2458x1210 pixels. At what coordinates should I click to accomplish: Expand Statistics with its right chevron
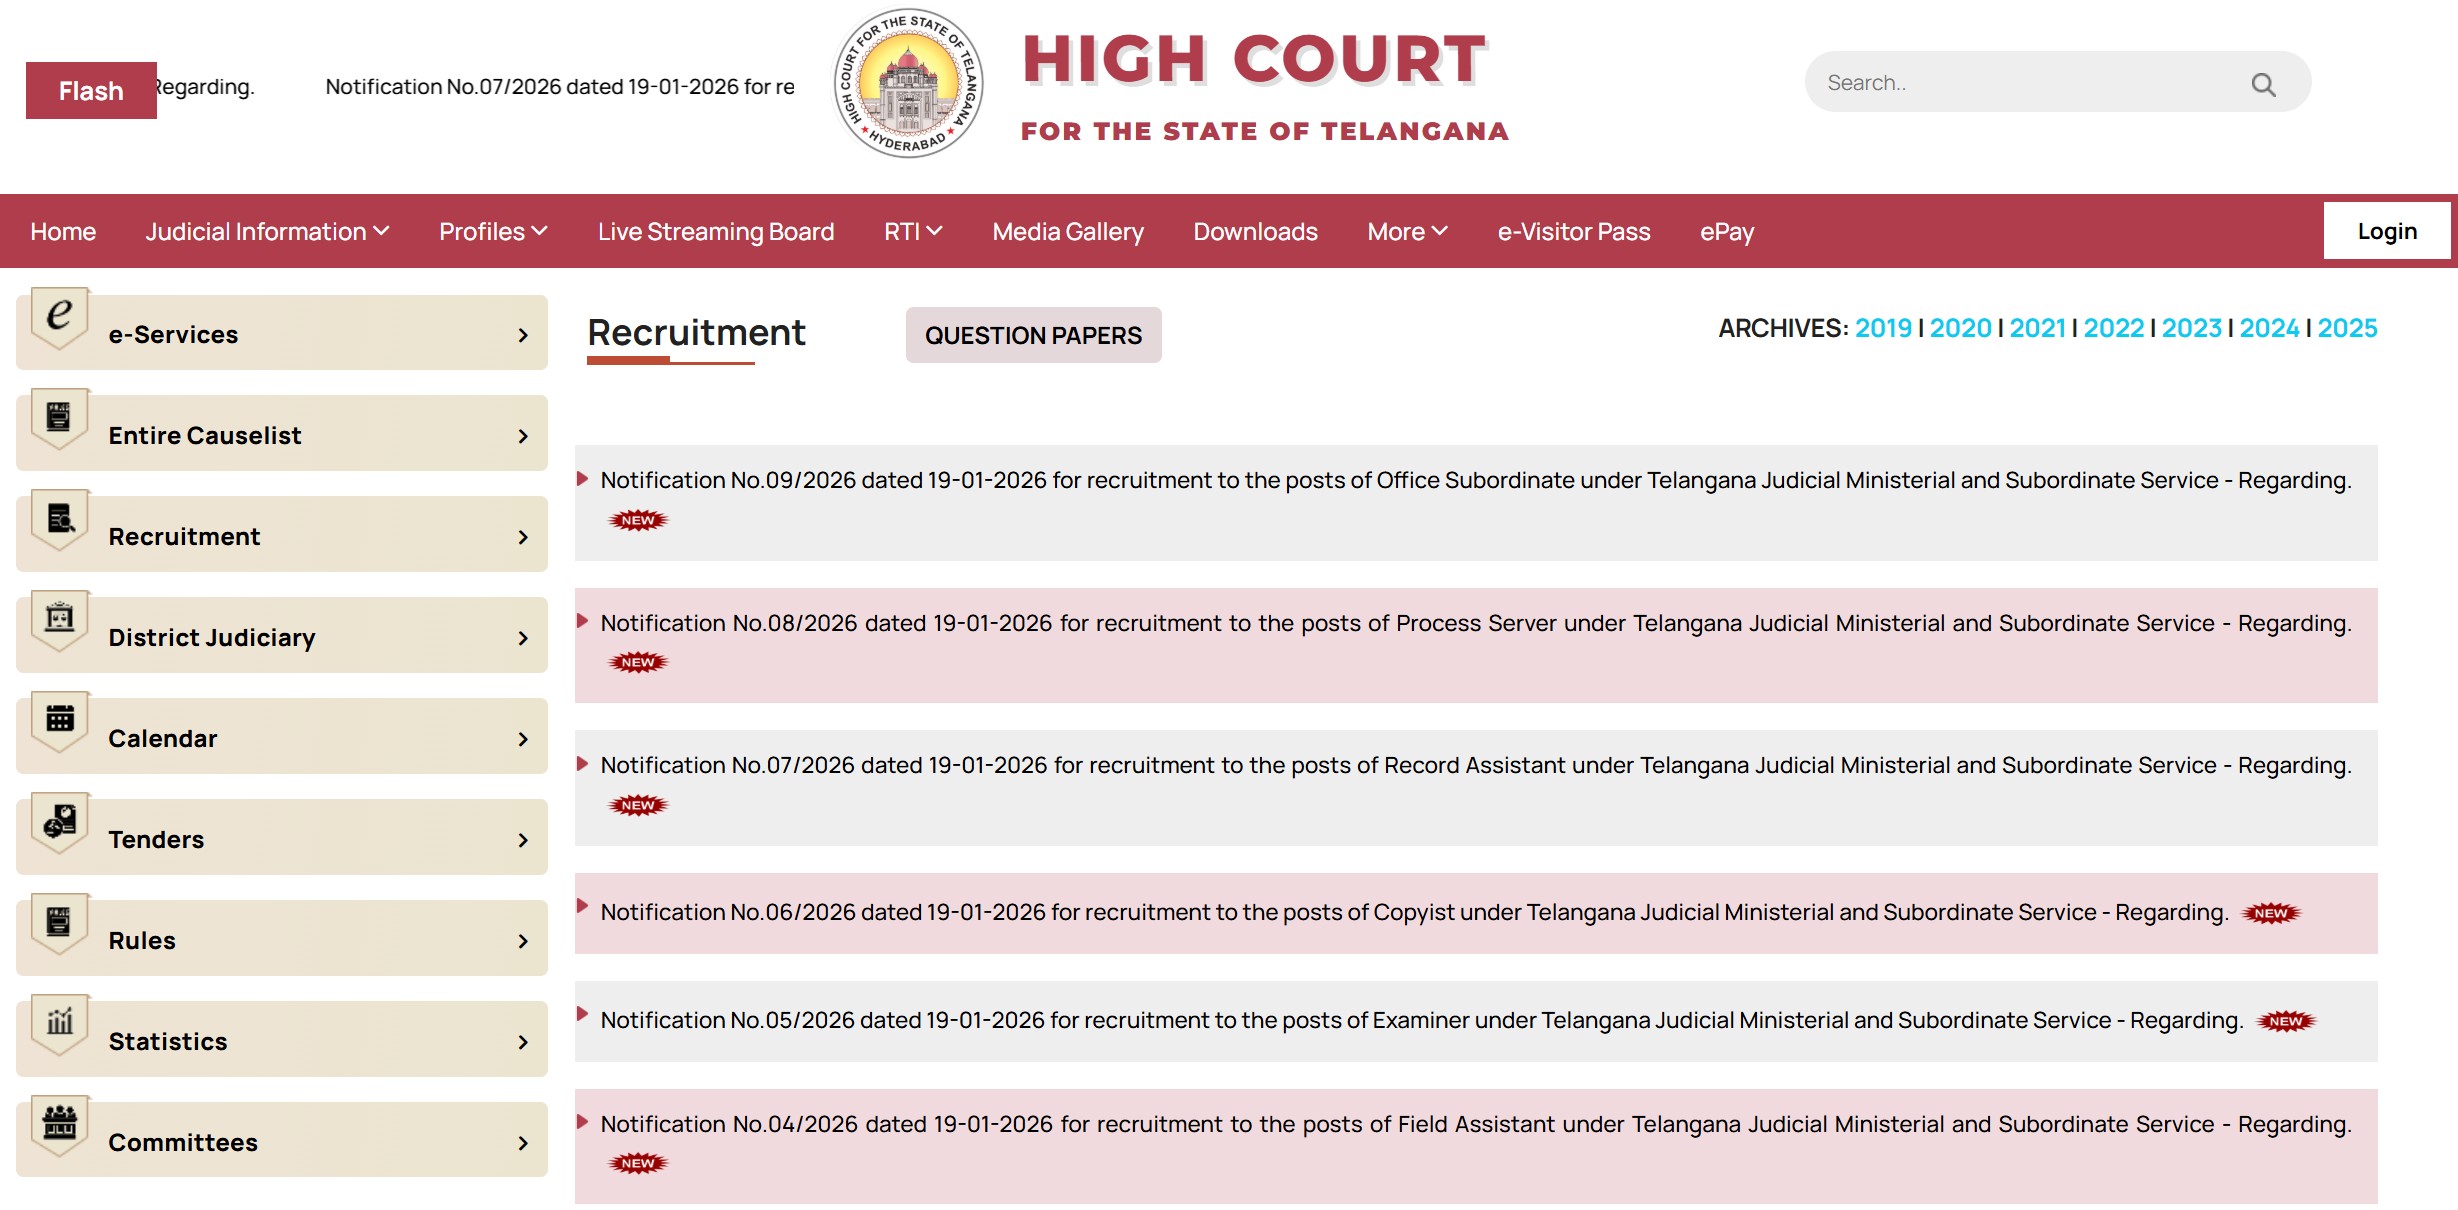coord(523,1042)
